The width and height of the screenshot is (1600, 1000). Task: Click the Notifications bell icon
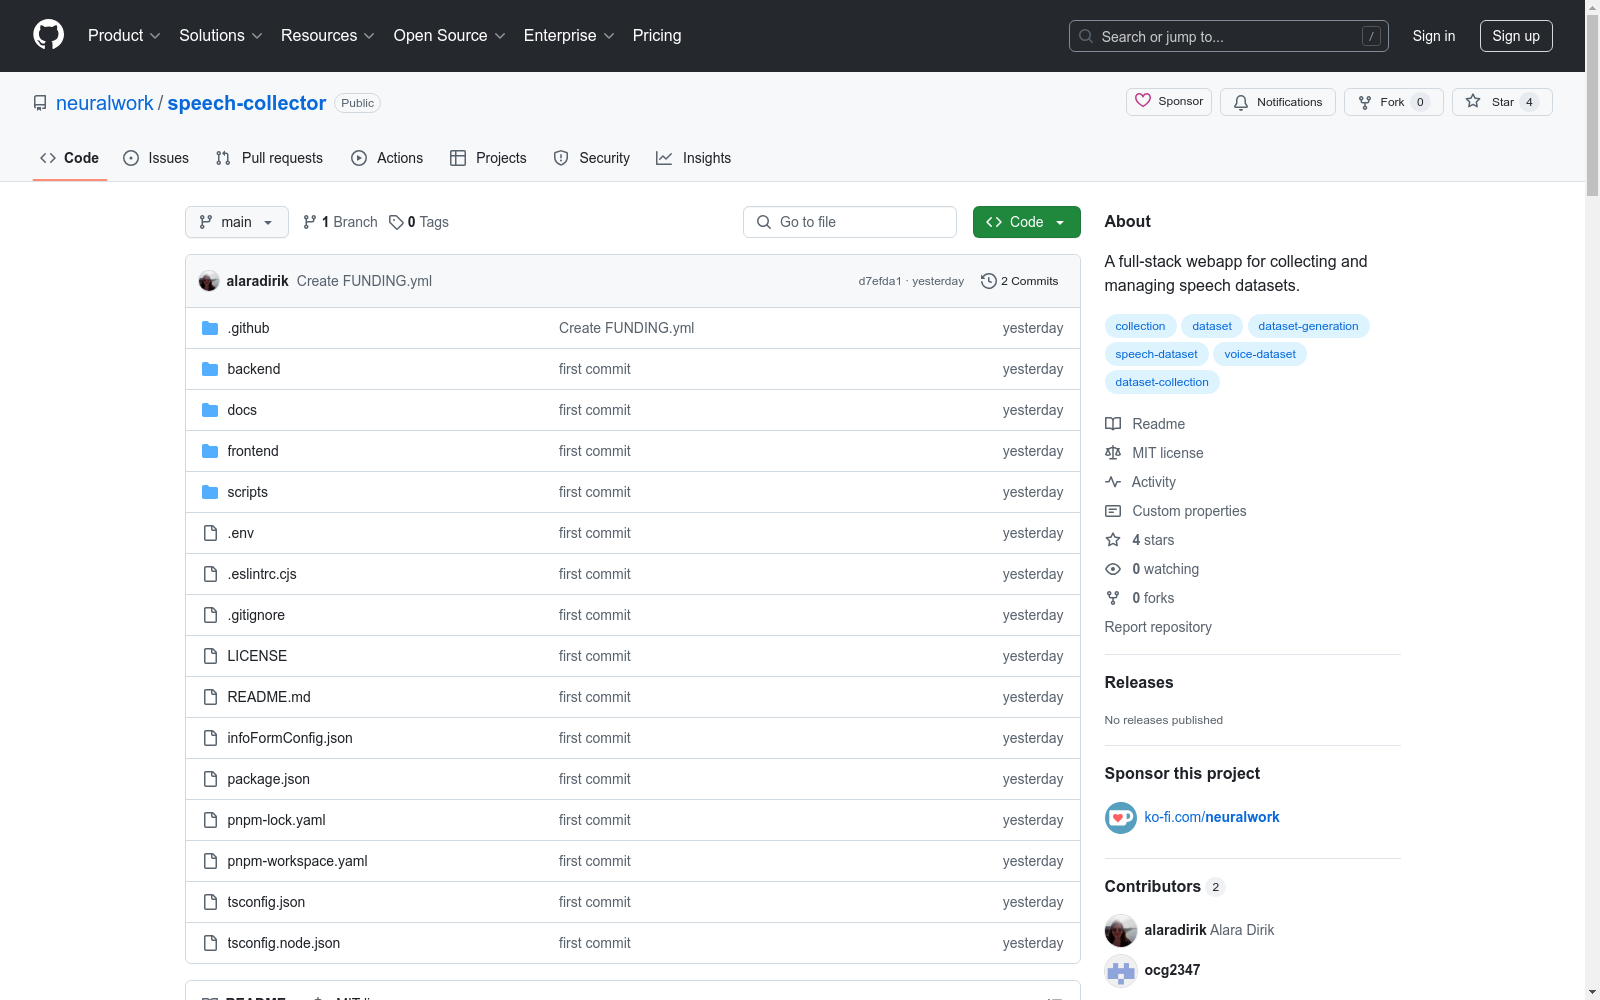point(1241,102)
